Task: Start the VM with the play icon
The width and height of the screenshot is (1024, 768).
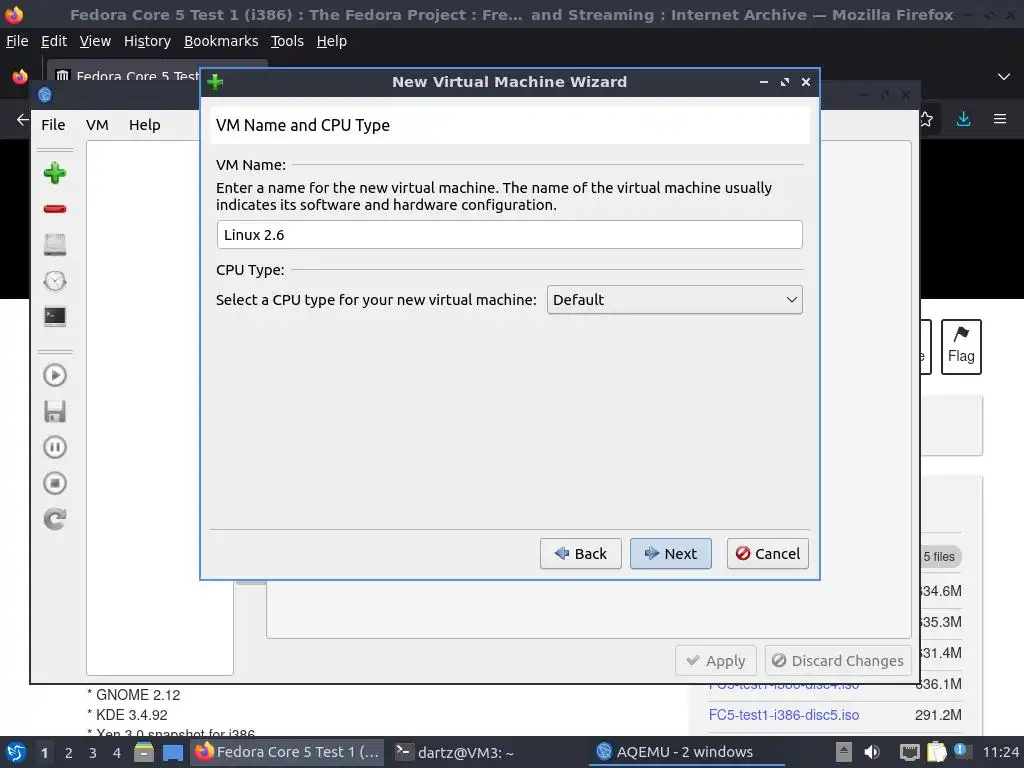Action: tap(55, 375)
